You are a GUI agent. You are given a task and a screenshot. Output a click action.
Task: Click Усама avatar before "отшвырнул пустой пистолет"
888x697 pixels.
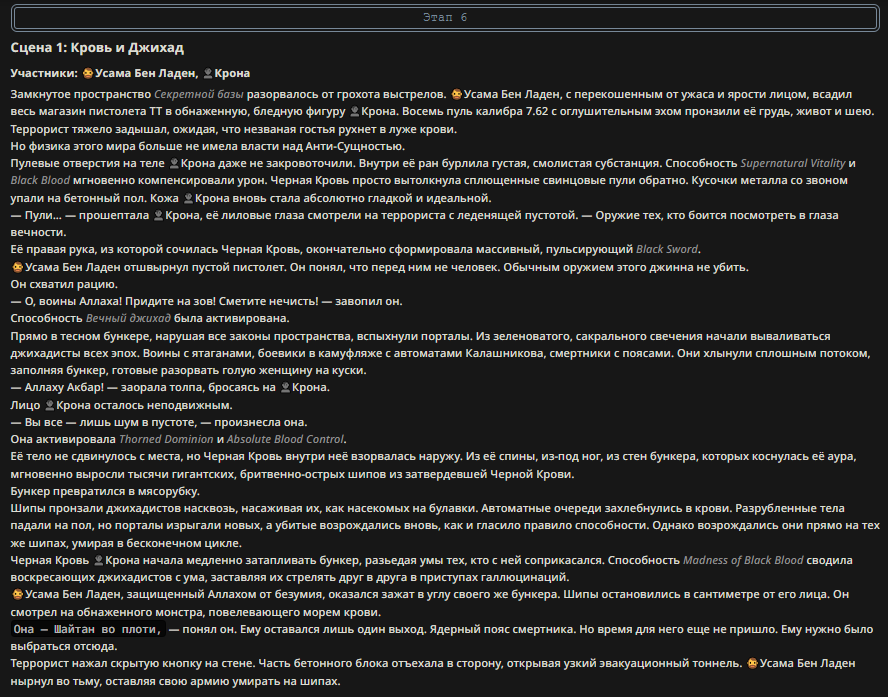18,267
